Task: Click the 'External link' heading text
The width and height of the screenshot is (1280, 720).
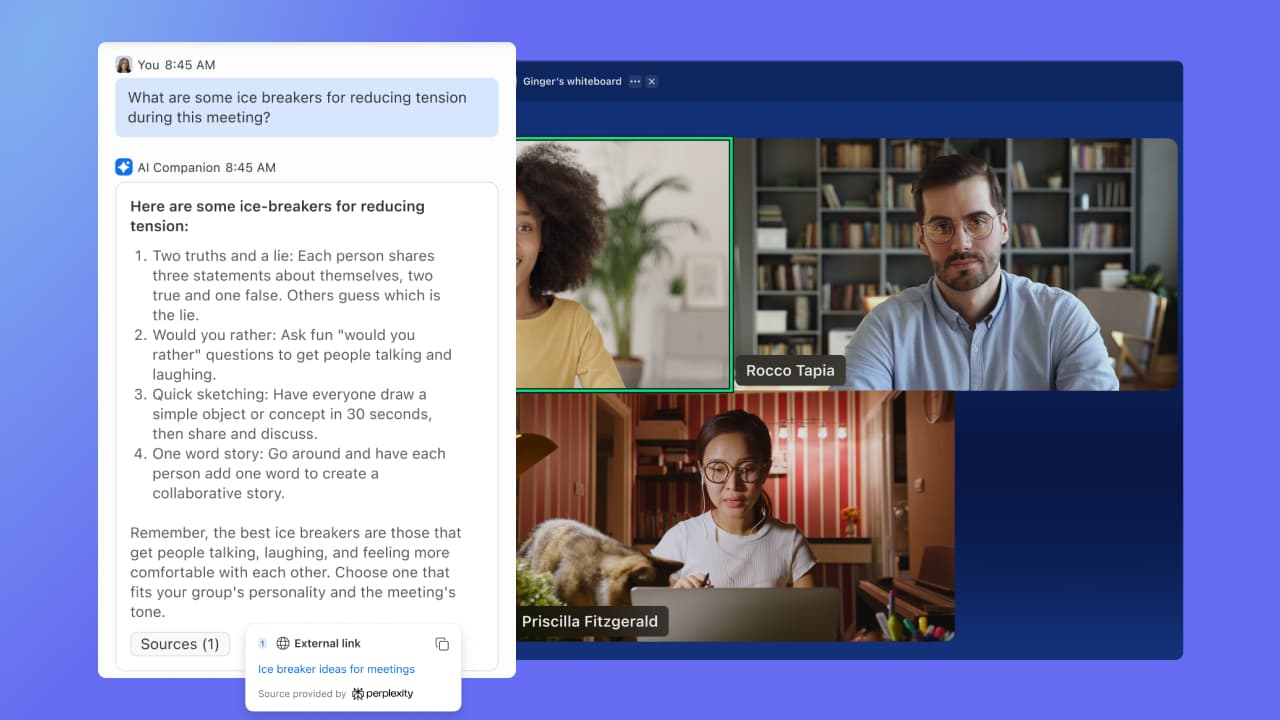Action: pyautogui.click(x=327, y=644)
